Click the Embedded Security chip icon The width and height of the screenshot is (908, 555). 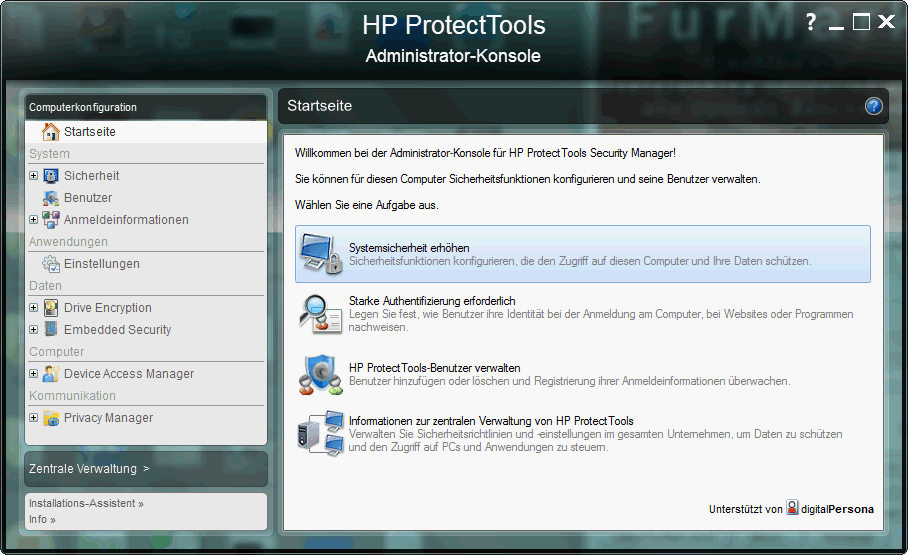pos(51,330)
